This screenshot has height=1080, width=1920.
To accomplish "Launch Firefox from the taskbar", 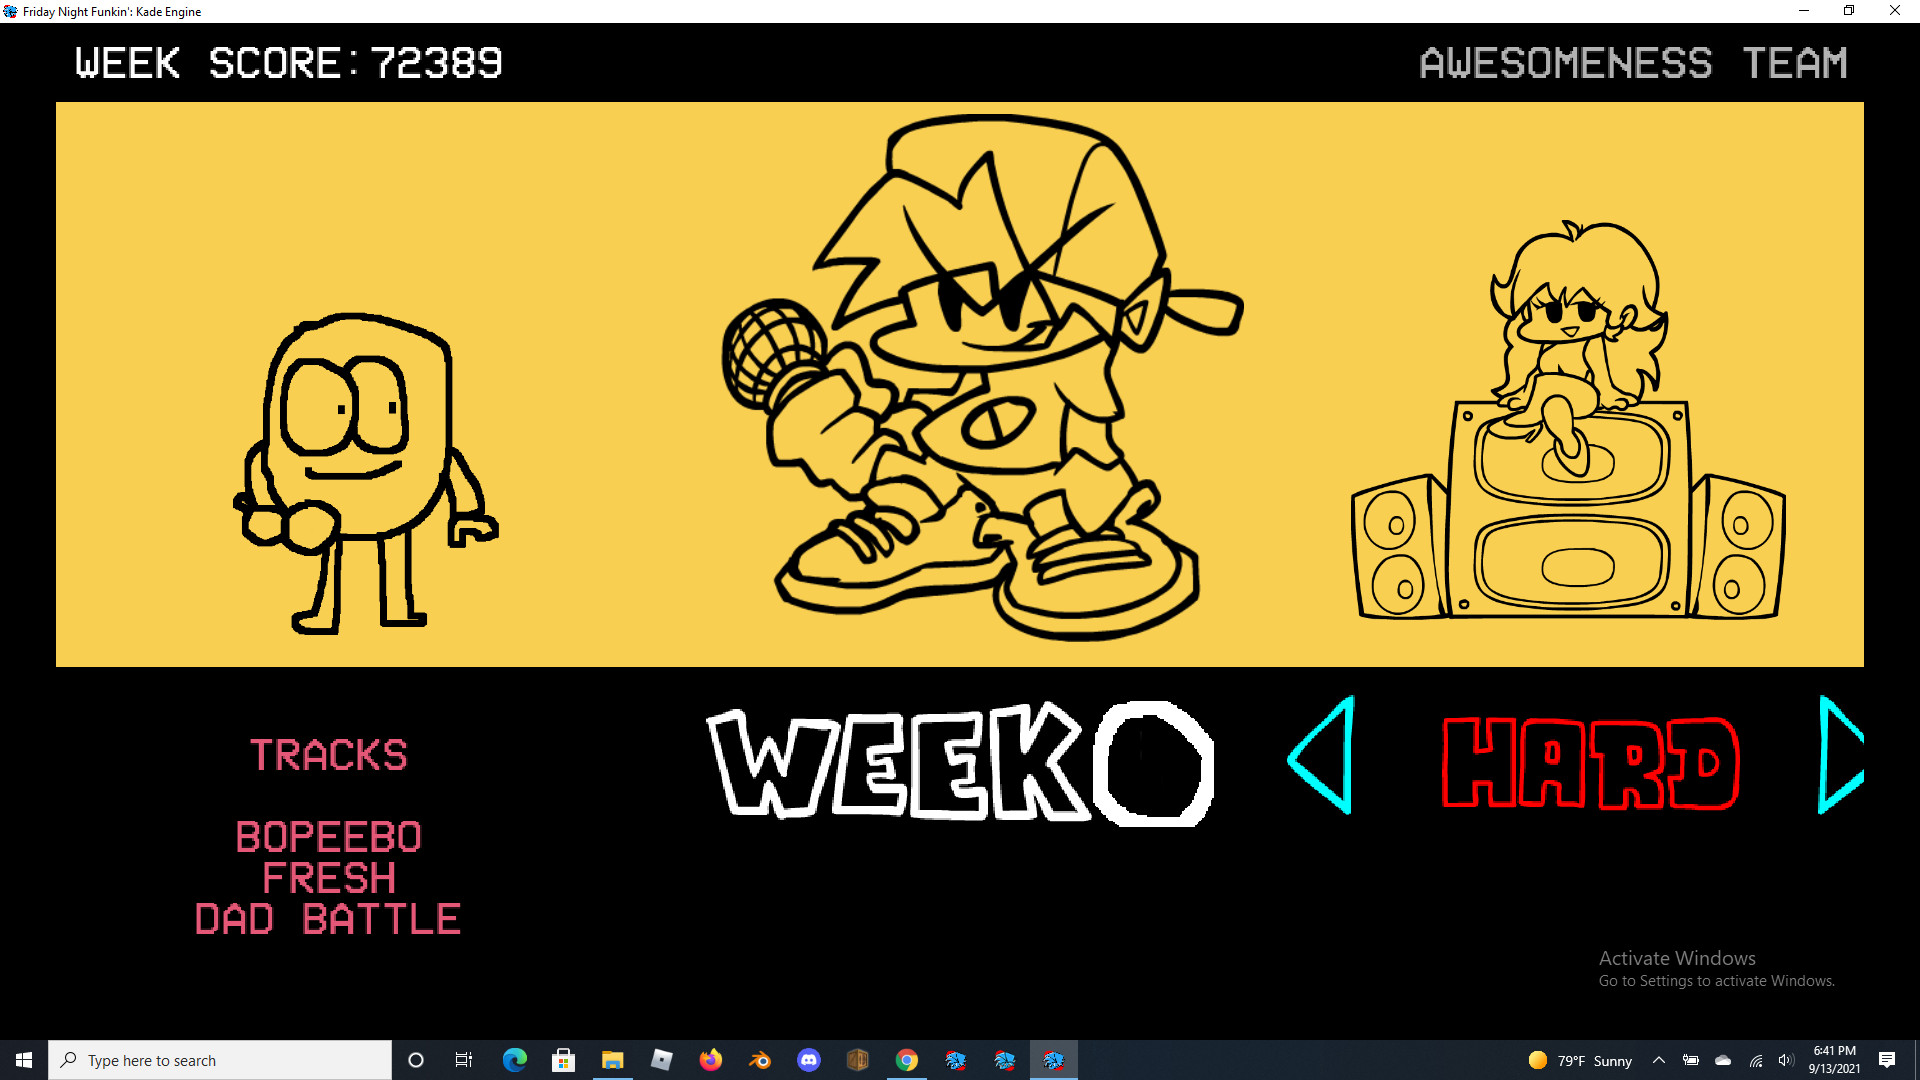I will point(711,1060).
